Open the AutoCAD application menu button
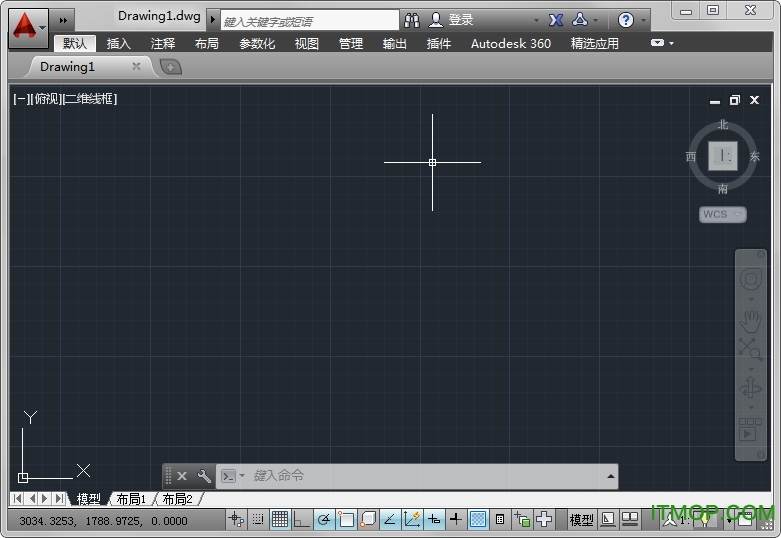This screenshot has height=538, width=781. (27, 26)
